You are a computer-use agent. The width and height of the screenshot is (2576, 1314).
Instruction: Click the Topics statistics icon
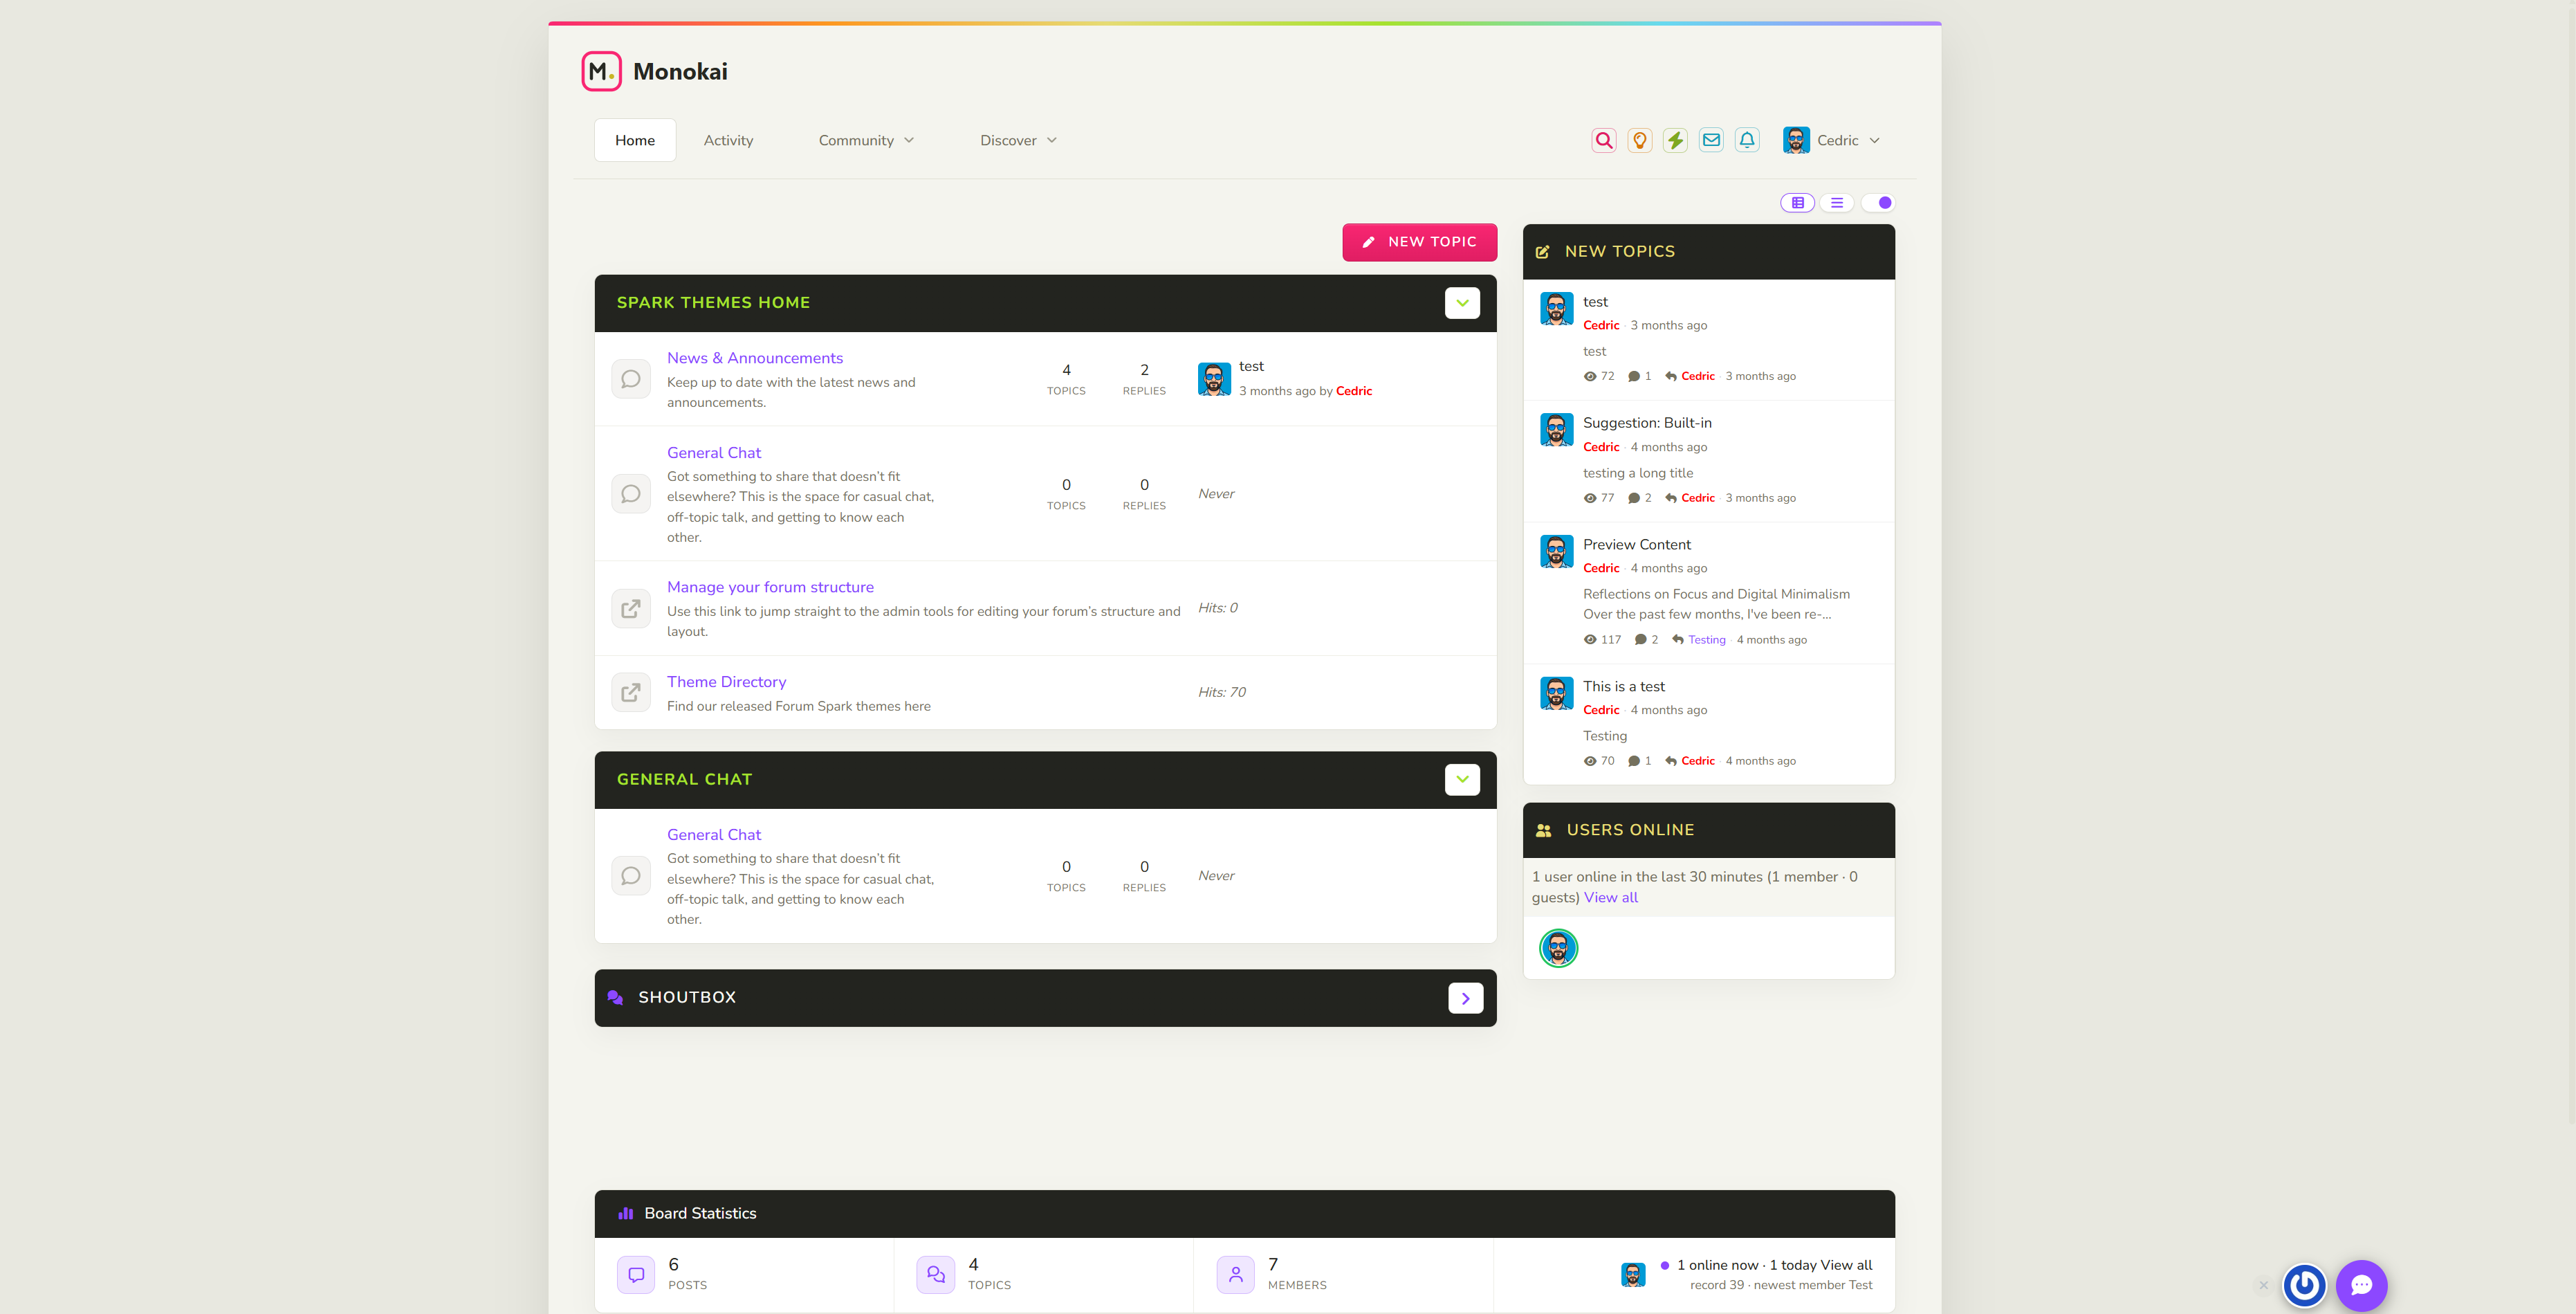pyautogui.click(x=935, y=1275)
